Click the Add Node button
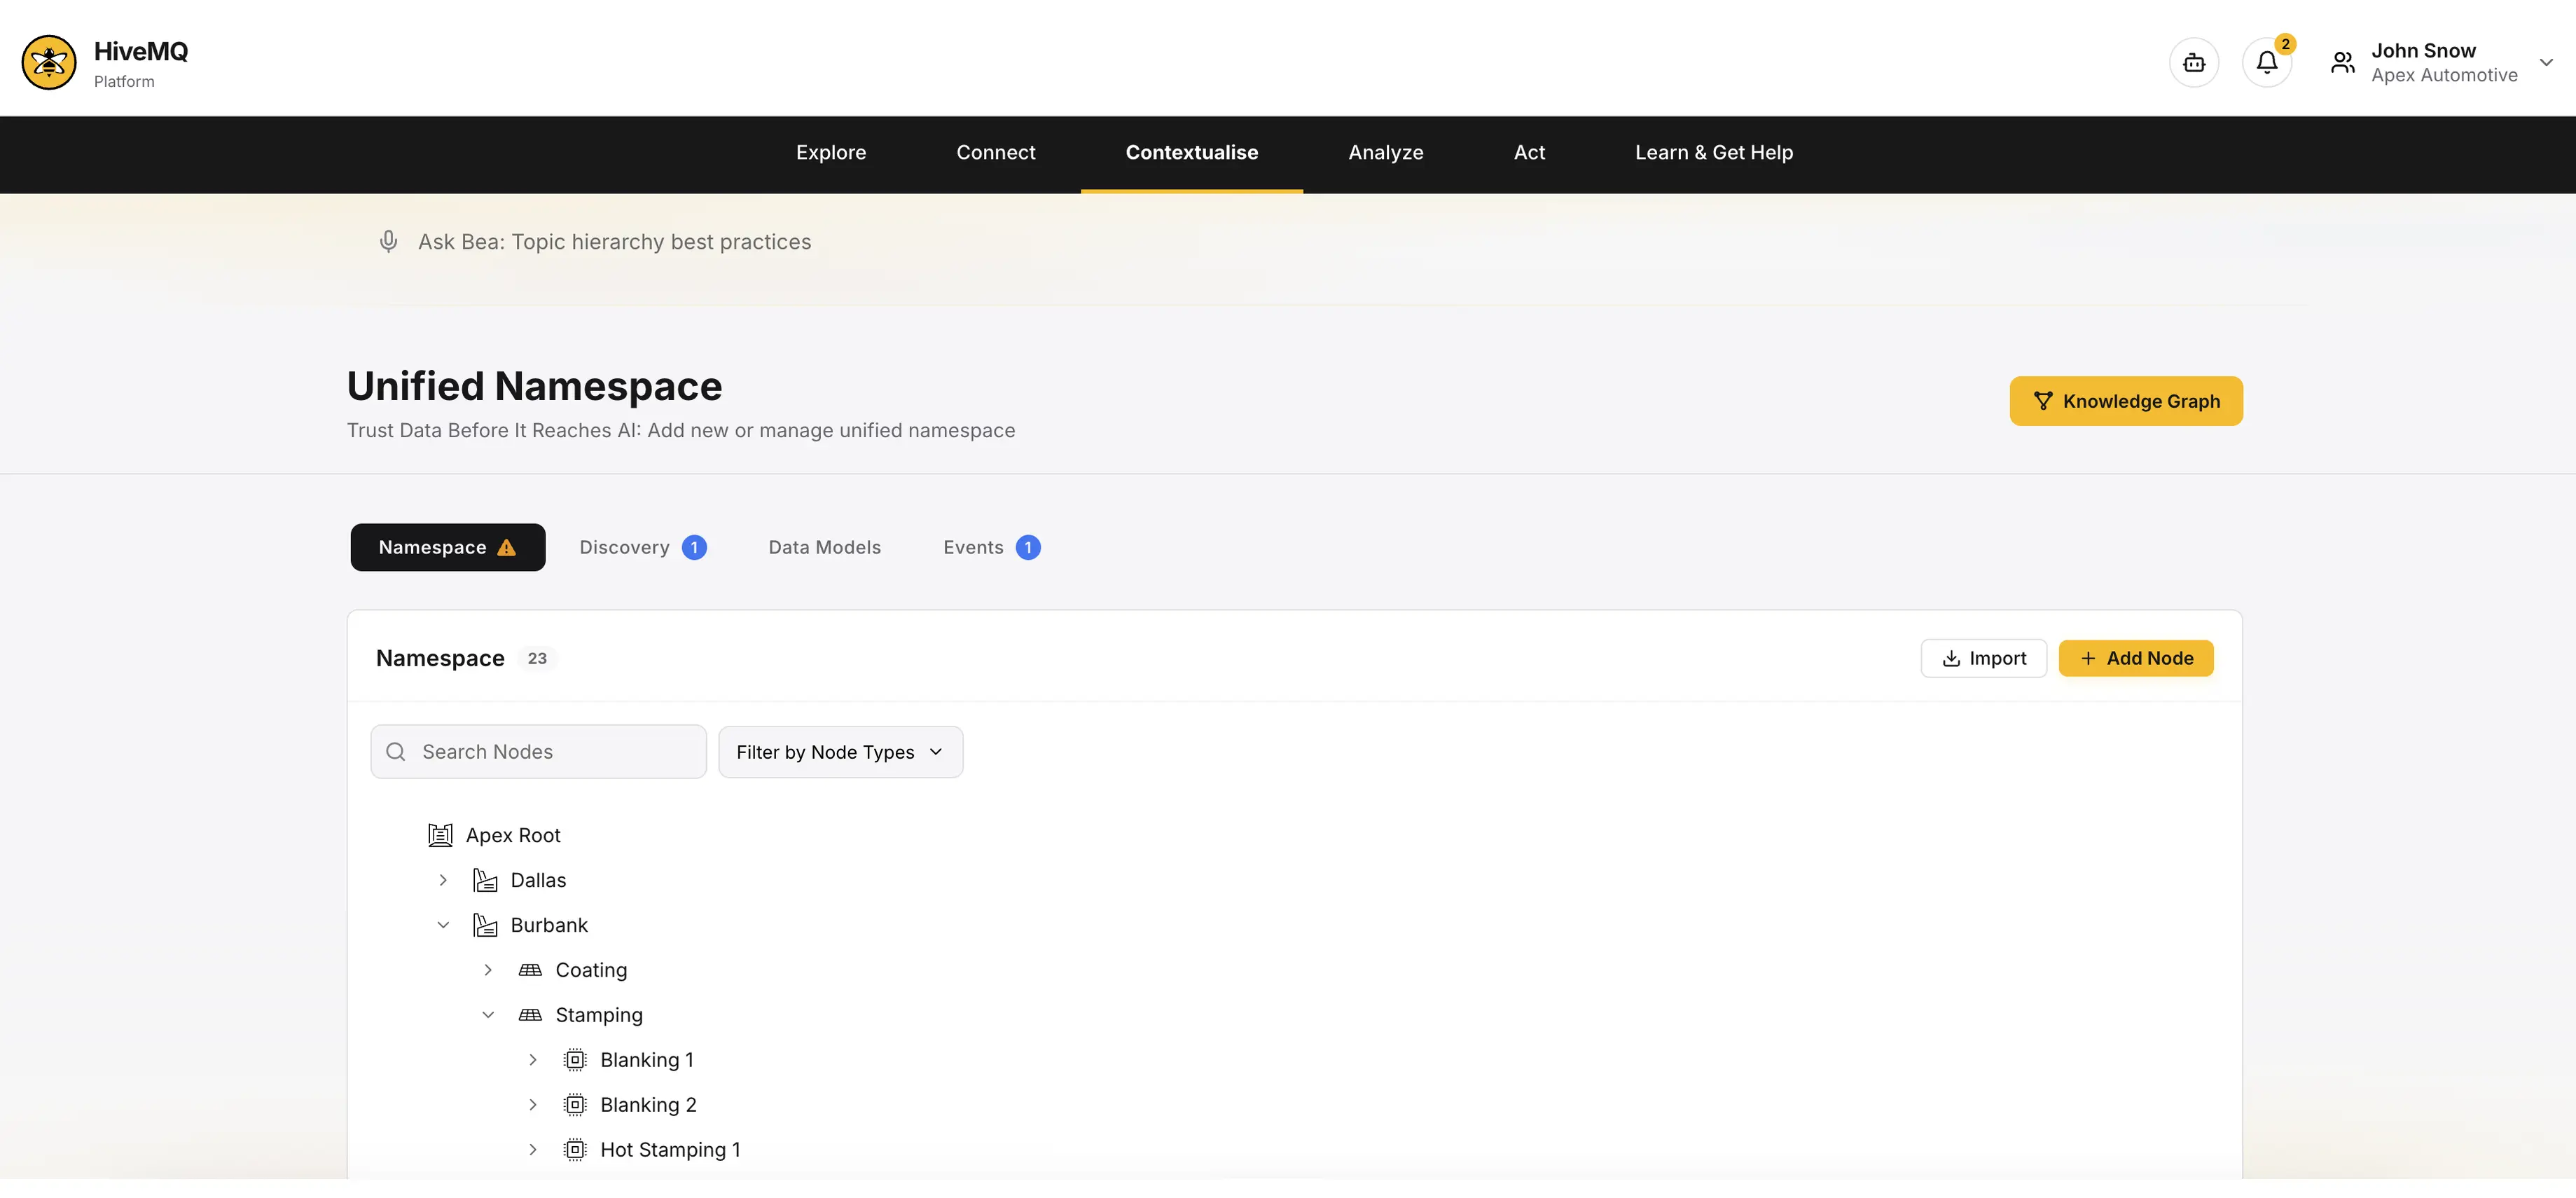Image resolution: width=2576 pixels, height=1198 pixels. pos(2136,659)
